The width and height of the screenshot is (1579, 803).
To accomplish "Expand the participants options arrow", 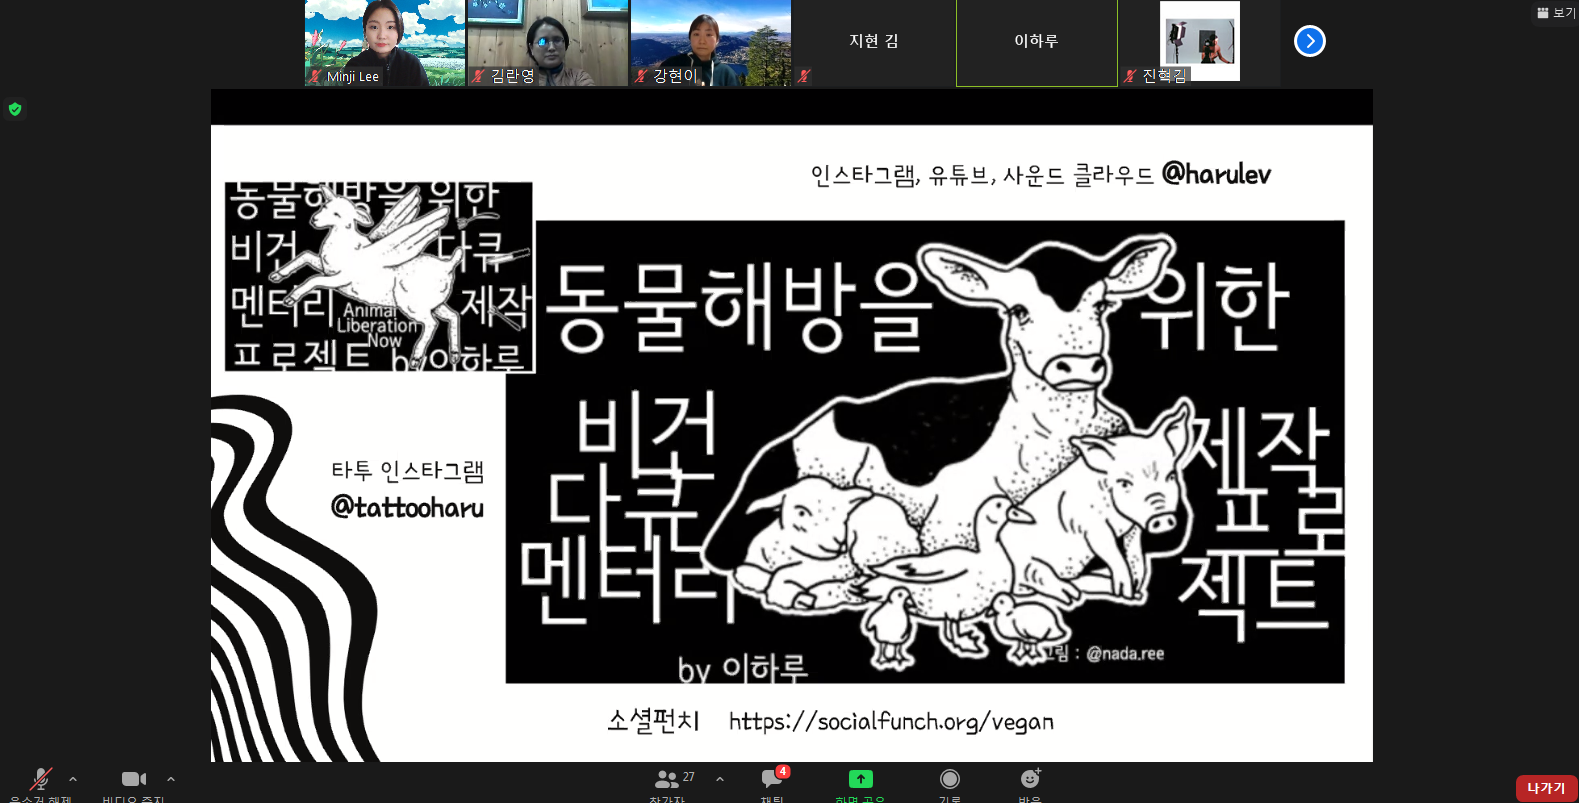I will [720, 779].
